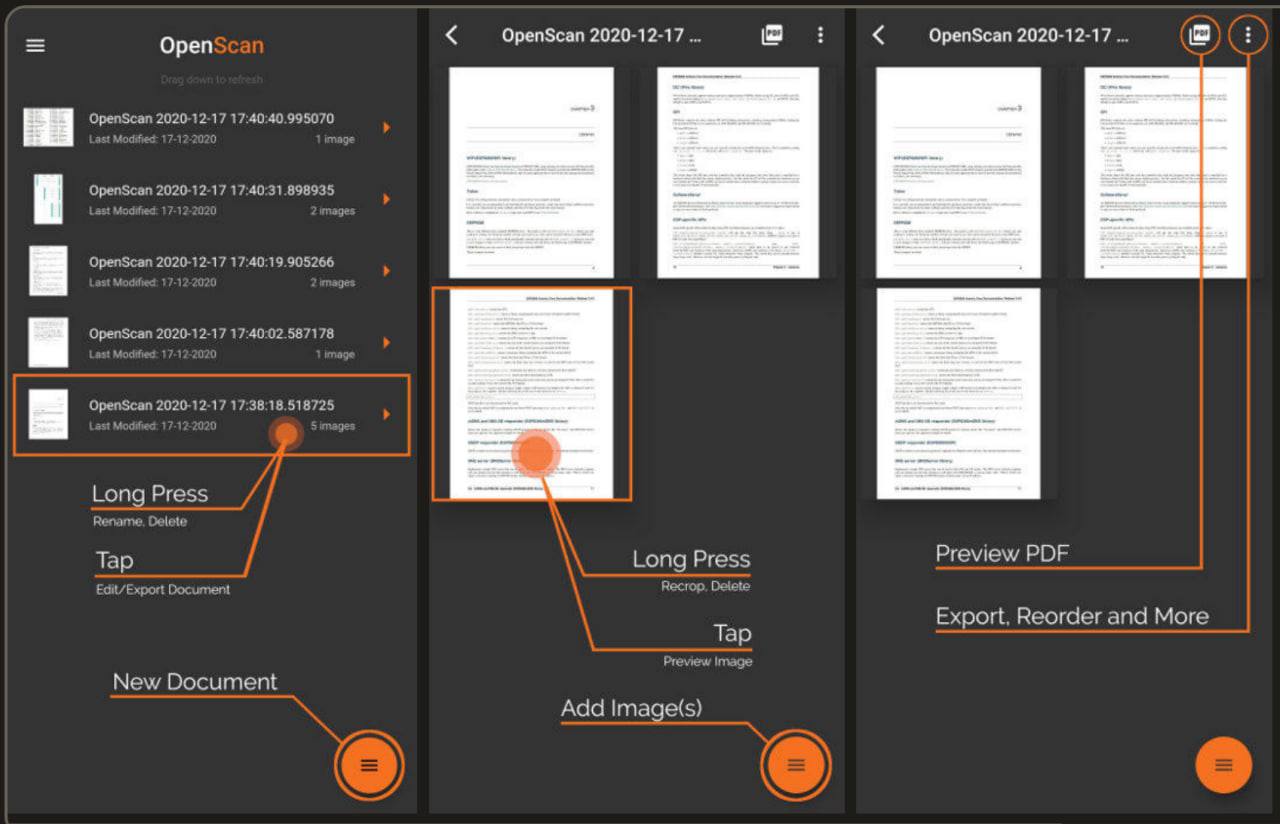
Task: Click the "OpenScan" app title on the home screen
Action: [212, 46]
